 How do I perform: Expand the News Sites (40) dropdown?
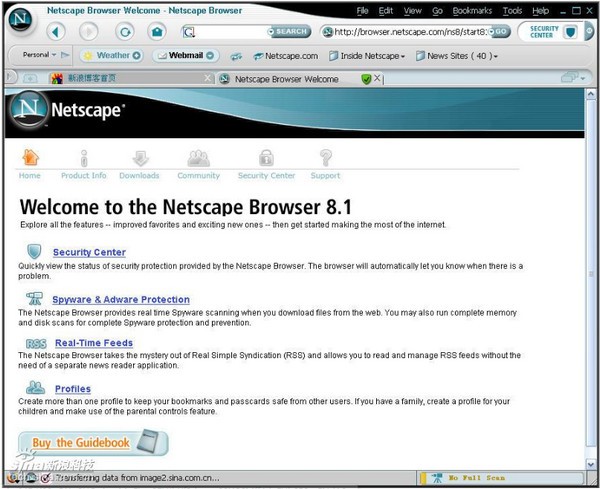point(456,56)
